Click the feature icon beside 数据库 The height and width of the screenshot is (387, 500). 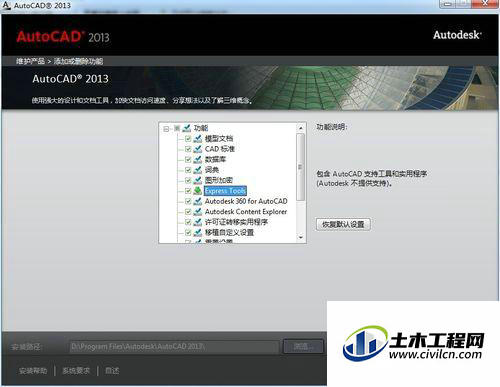pyautogui.click(x=198, y=159)
